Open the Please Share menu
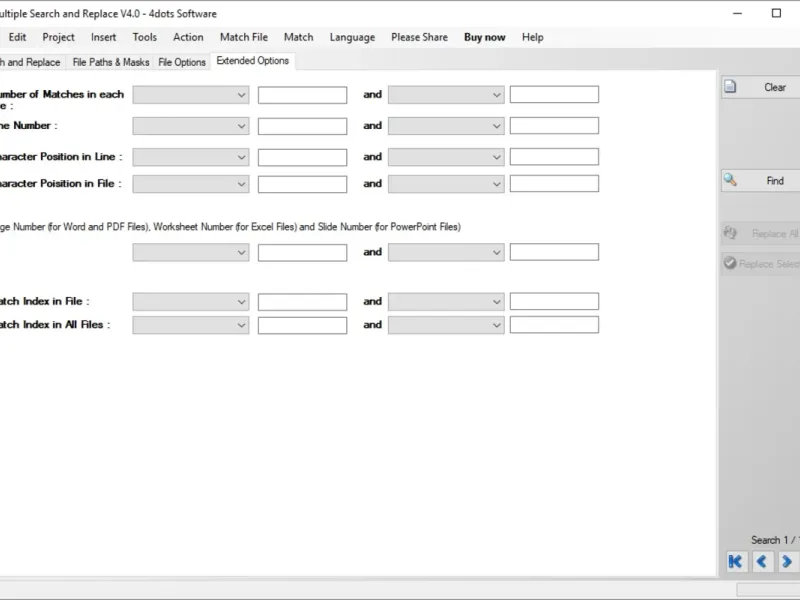This screenshot has height=600, width=800. (419, 37)
